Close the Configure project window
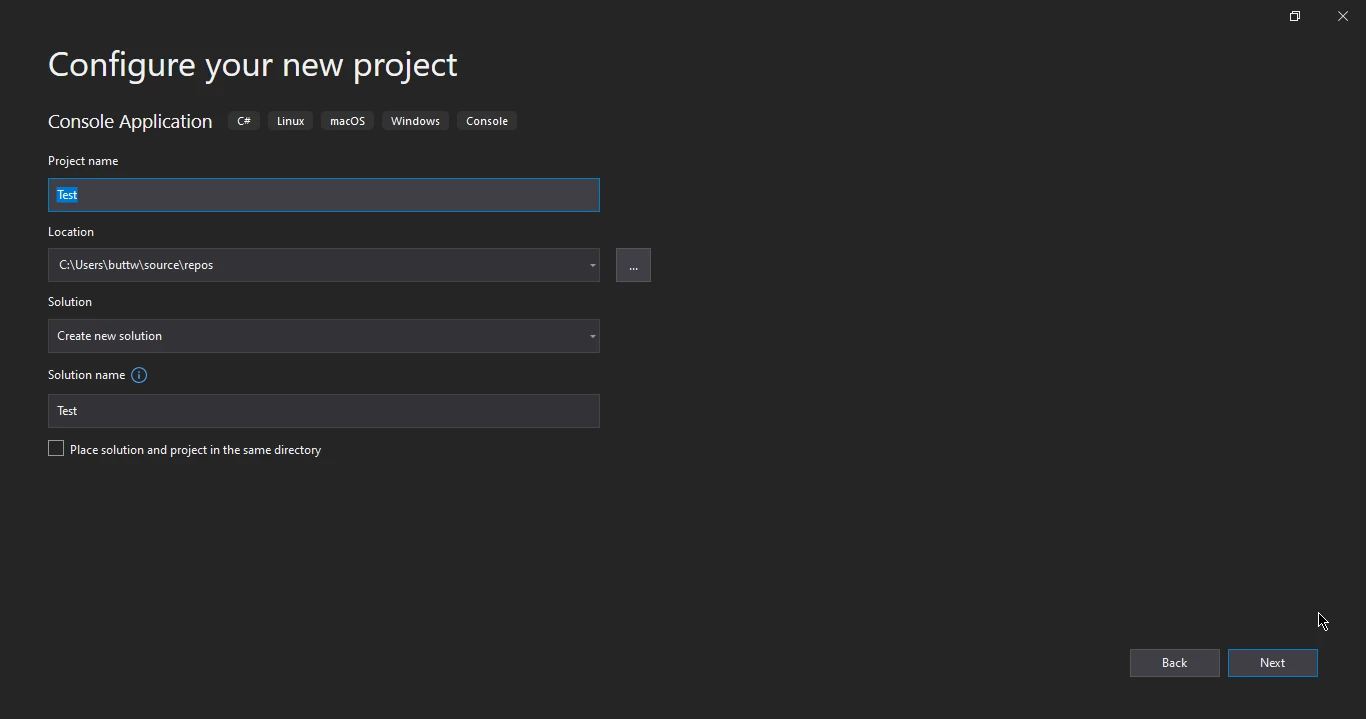The image size is (1366, 719). [x=1343, y=16]
